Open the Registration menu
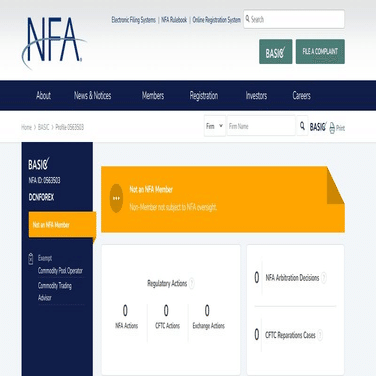The image size is (376, 376). point(204,96)
